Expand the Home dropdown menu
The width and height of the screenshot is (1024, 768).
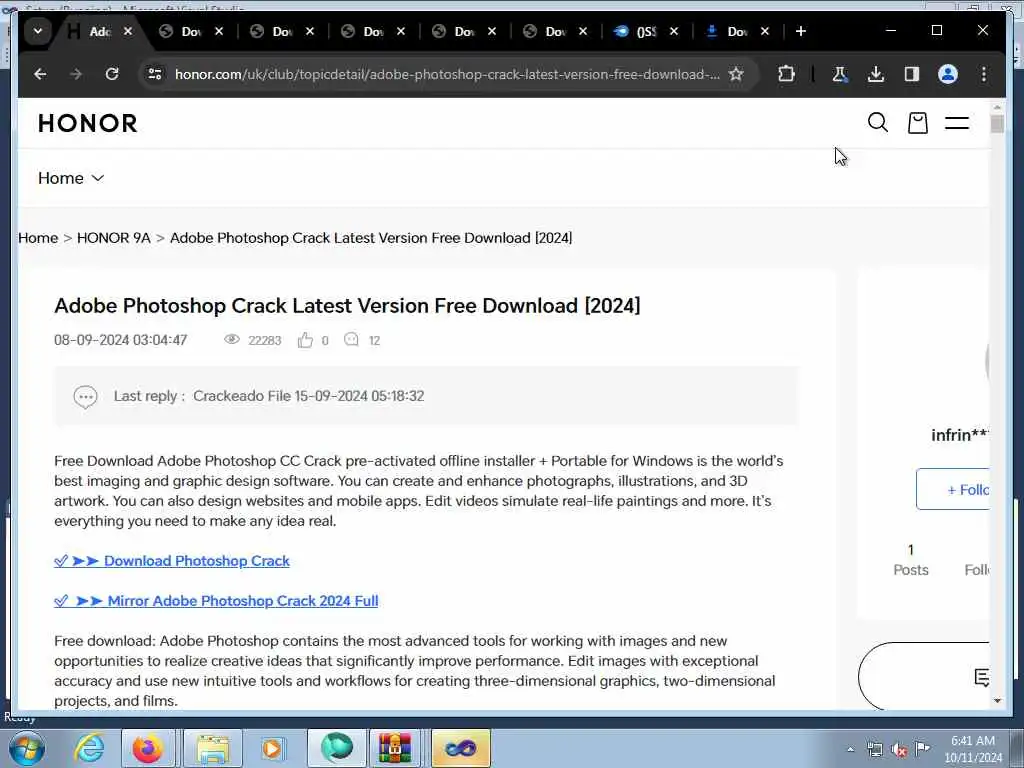click(x=71, y=178)
